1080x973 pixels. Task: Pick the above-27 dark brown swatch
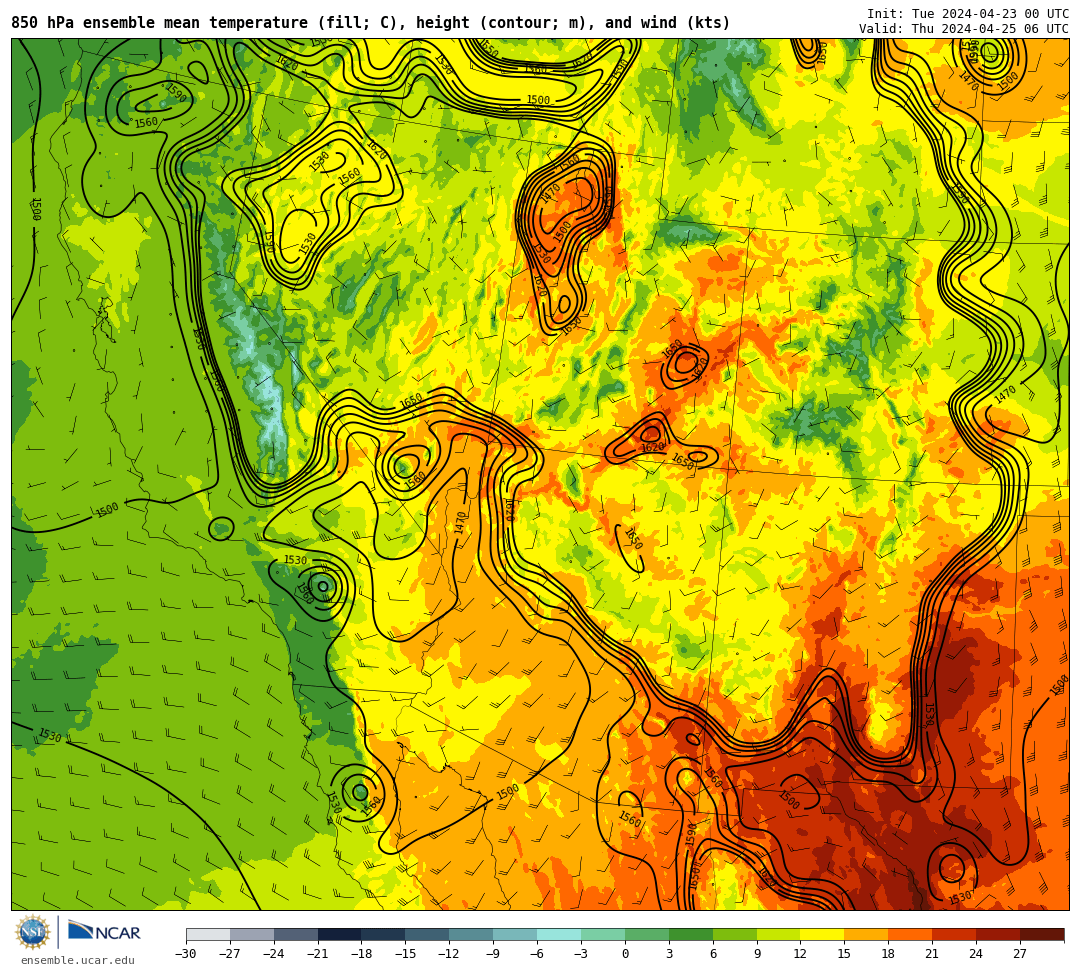(1042, 934)
